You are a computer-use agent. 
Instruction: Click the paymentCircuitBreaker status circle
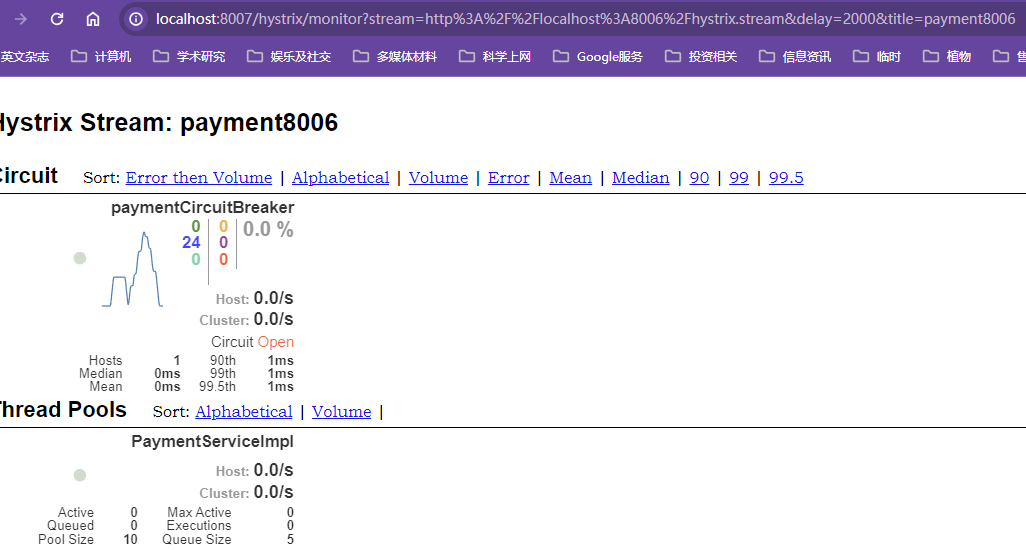click(x=80, y=258)
